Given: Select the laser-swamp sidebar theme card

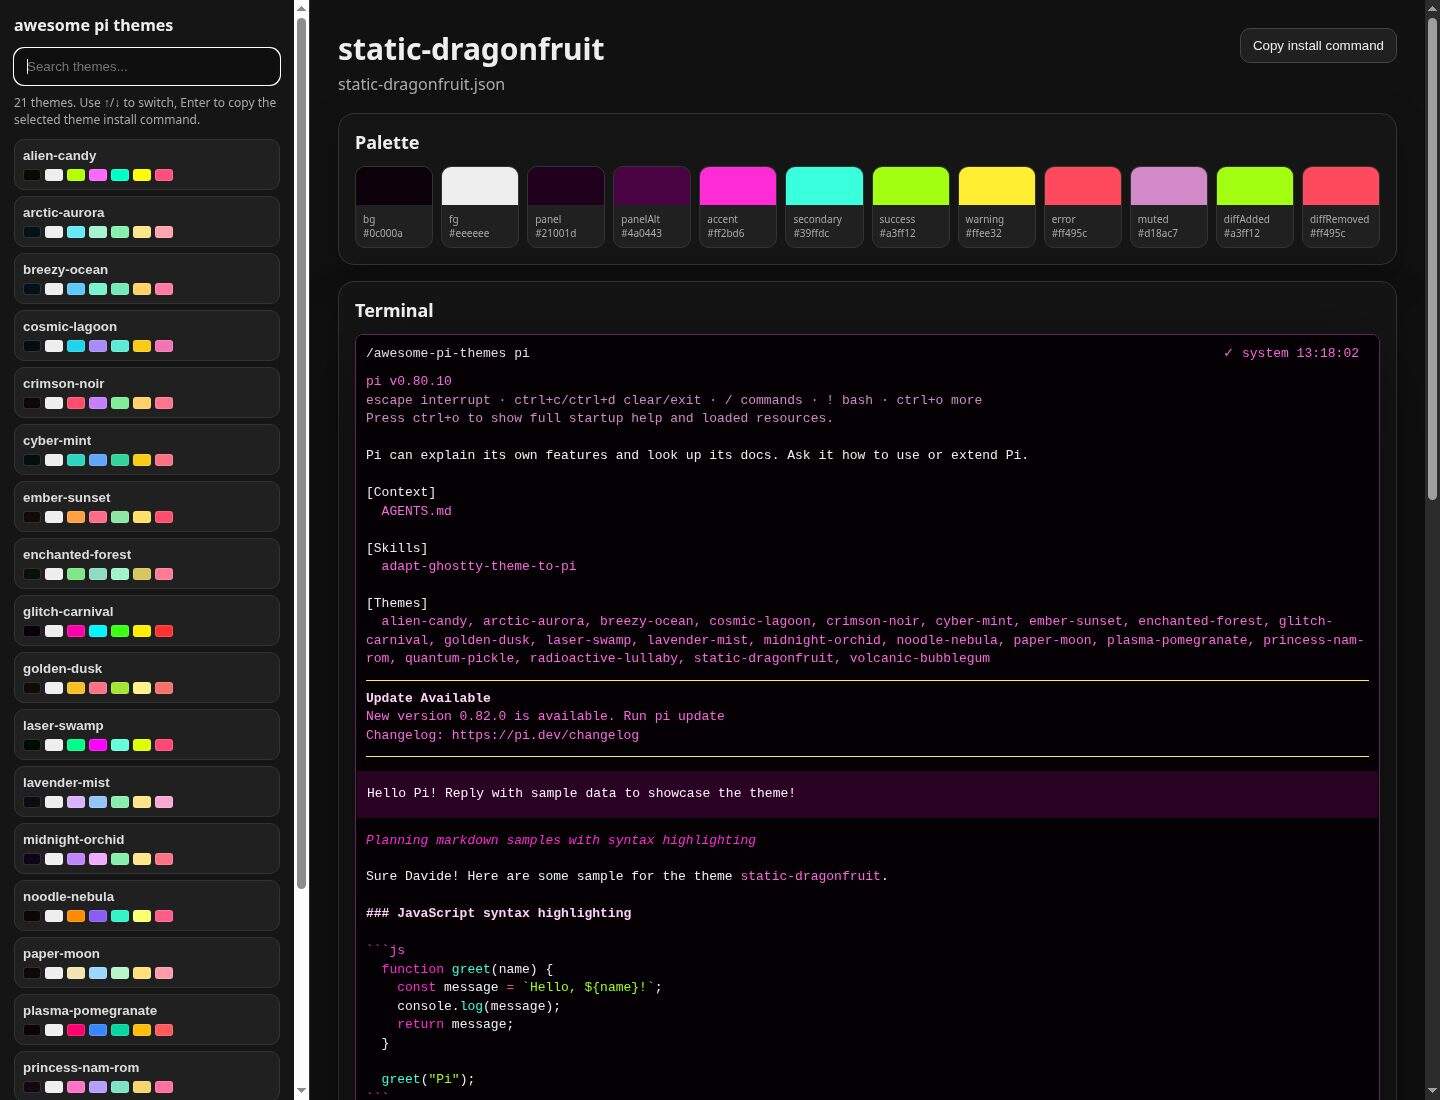Looking at the screenshot, I should pyautogui.click(x=147, y=735).
